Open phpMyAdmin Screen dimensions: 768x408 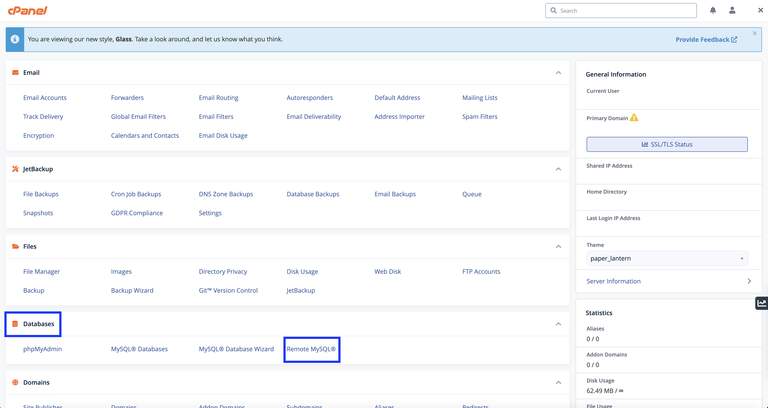click(43, 349)
